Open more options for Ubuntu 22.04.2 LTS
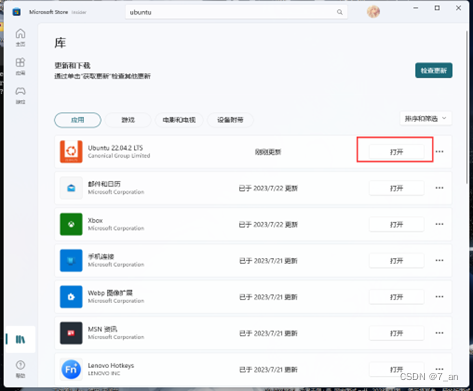Image resolution: width=473 pixels, height=391 pixels. 439,152
